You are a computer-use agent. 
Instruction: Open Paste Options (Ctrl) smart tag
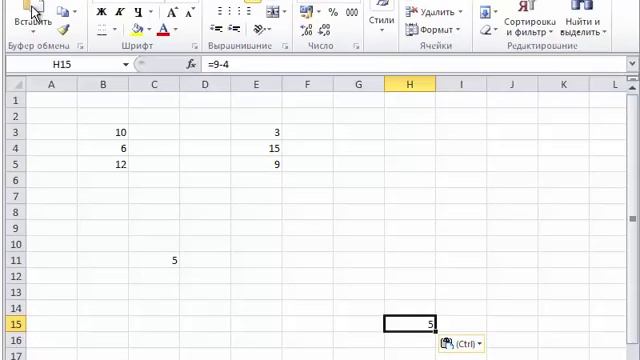[x=462, y=344]
